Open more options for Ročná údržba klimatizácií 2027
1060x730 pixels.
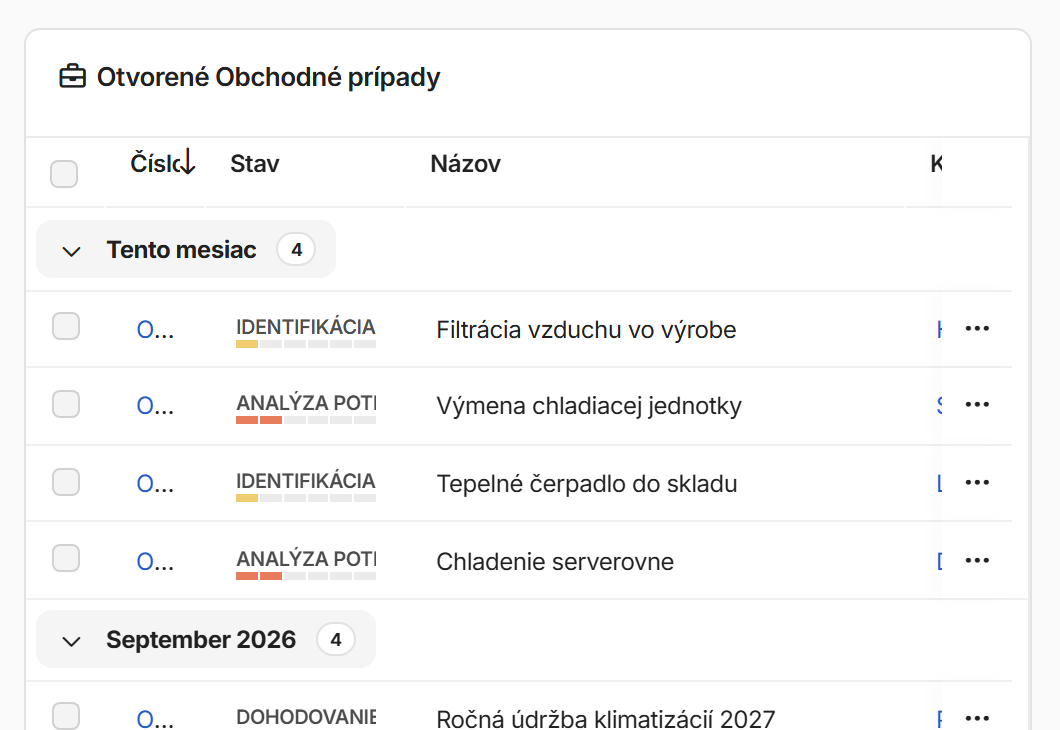(977, 717)
